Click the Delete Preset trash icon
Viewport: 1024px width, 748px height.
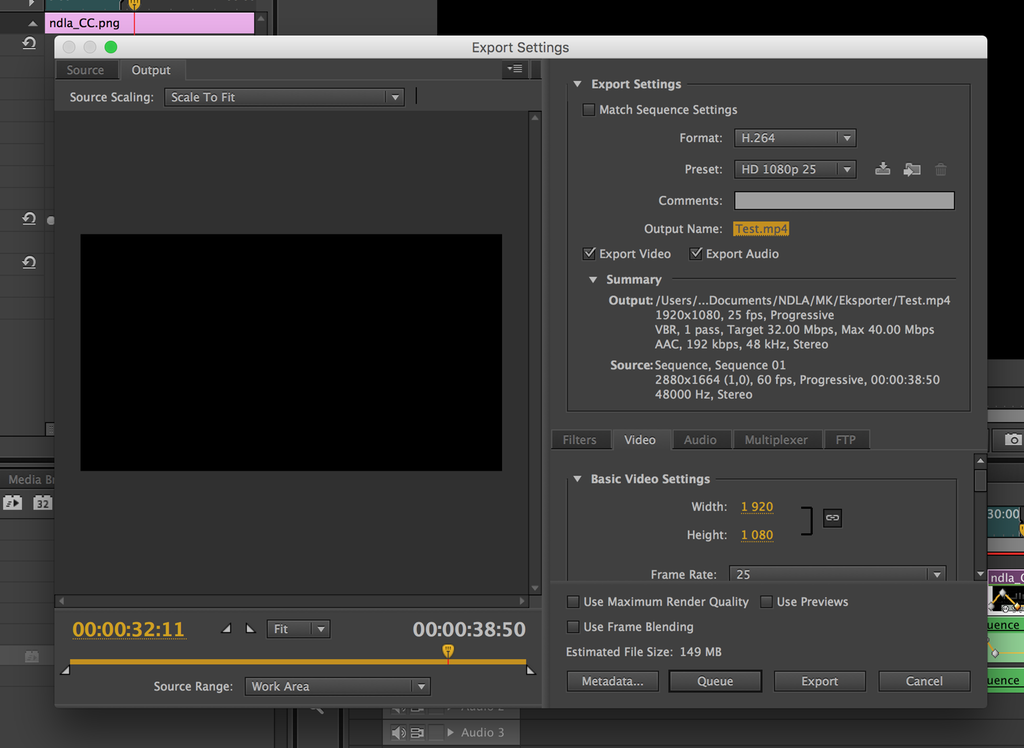940,169
